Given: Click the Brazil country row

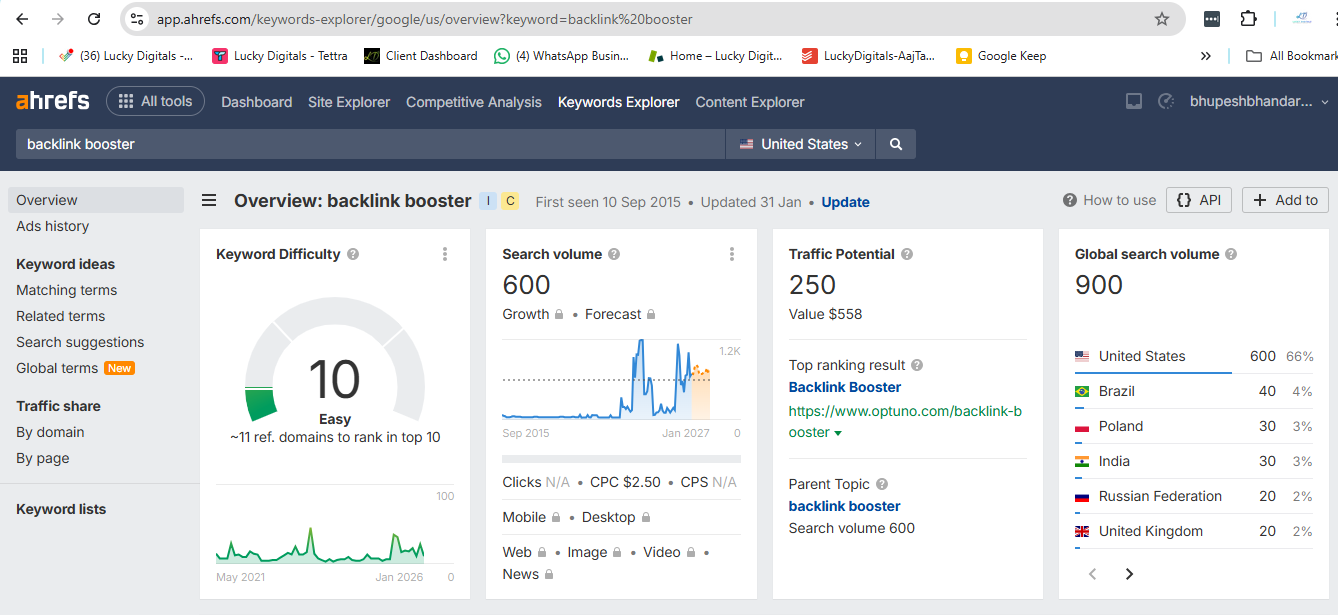Looking at the screenshot, I should pyautogui.click(x=1194, y=391).
